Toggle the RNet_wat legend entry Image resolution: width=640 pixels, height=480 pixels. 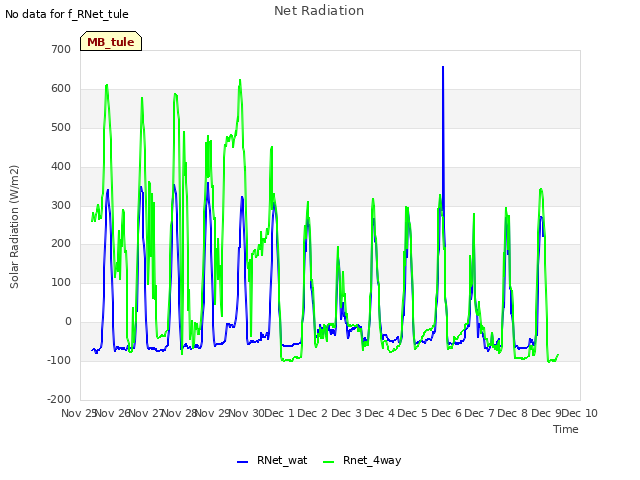272,460
